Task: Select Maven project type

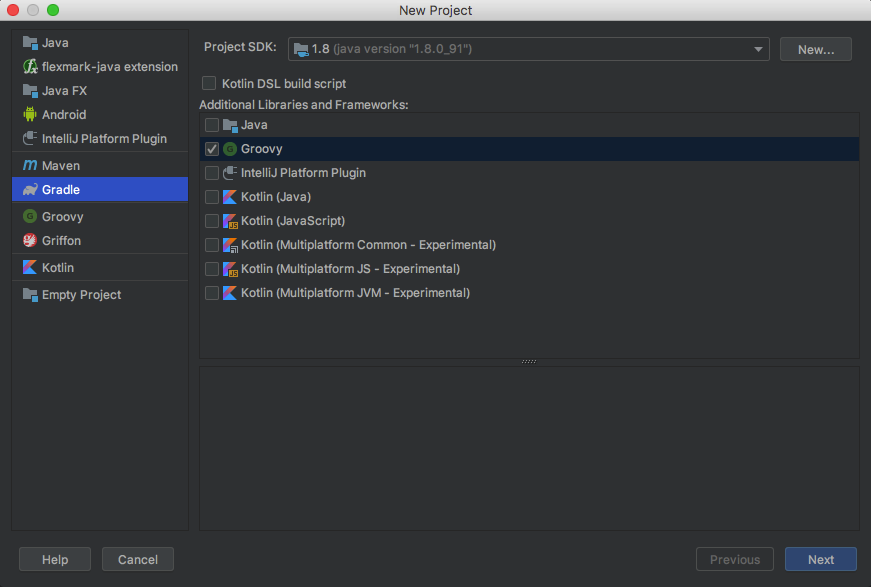Action: coord(100,165)
